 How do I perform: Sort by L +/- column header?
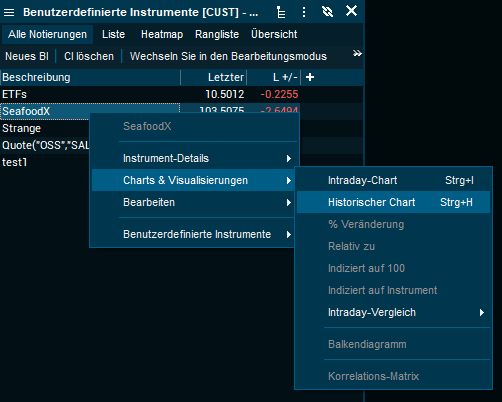[274, 77]
